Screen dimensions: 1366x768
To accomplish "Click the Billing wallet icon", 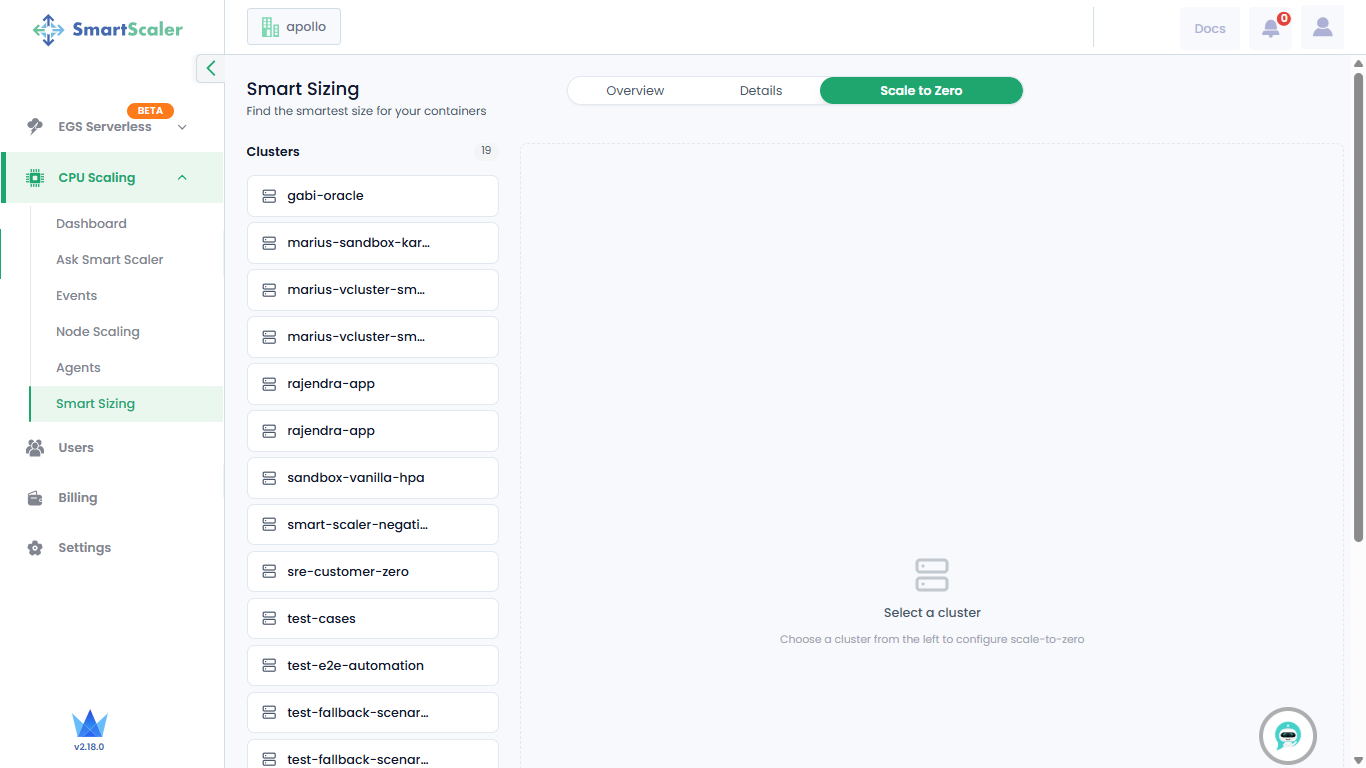I will tap(35, 498).
